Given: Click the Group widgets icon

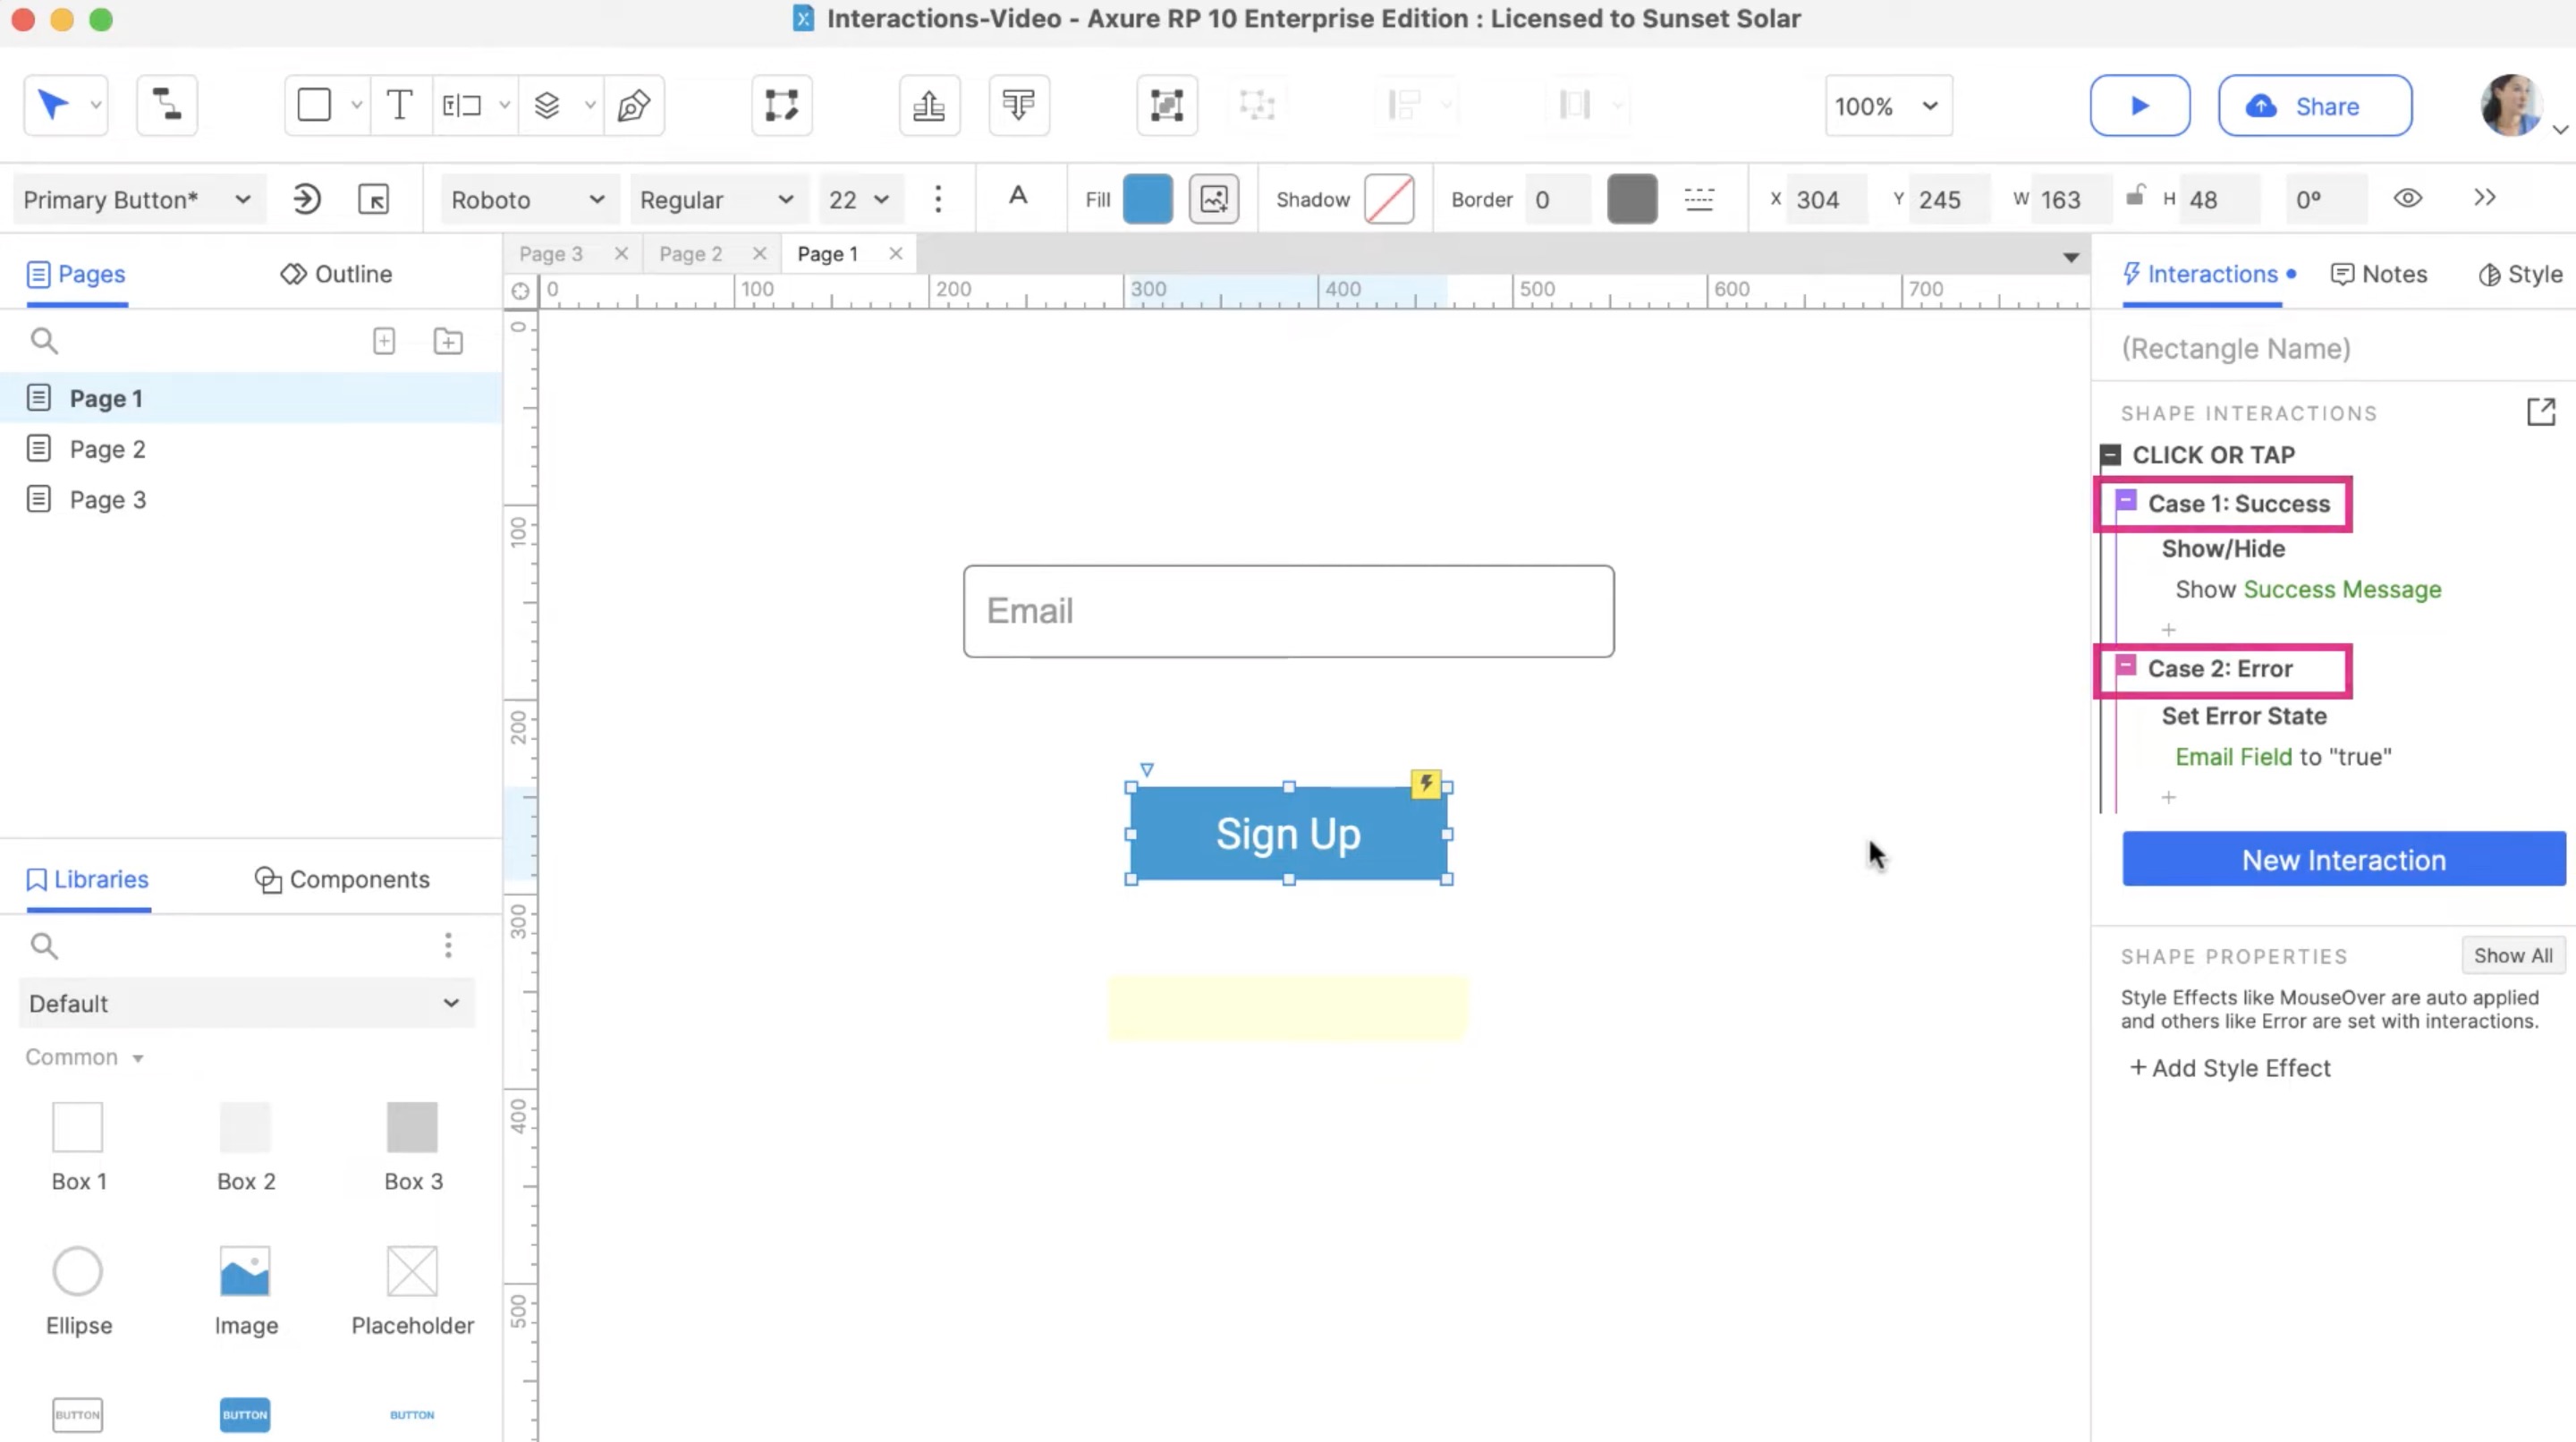Looking at the screenshot, I should [x=1166, y=105].
